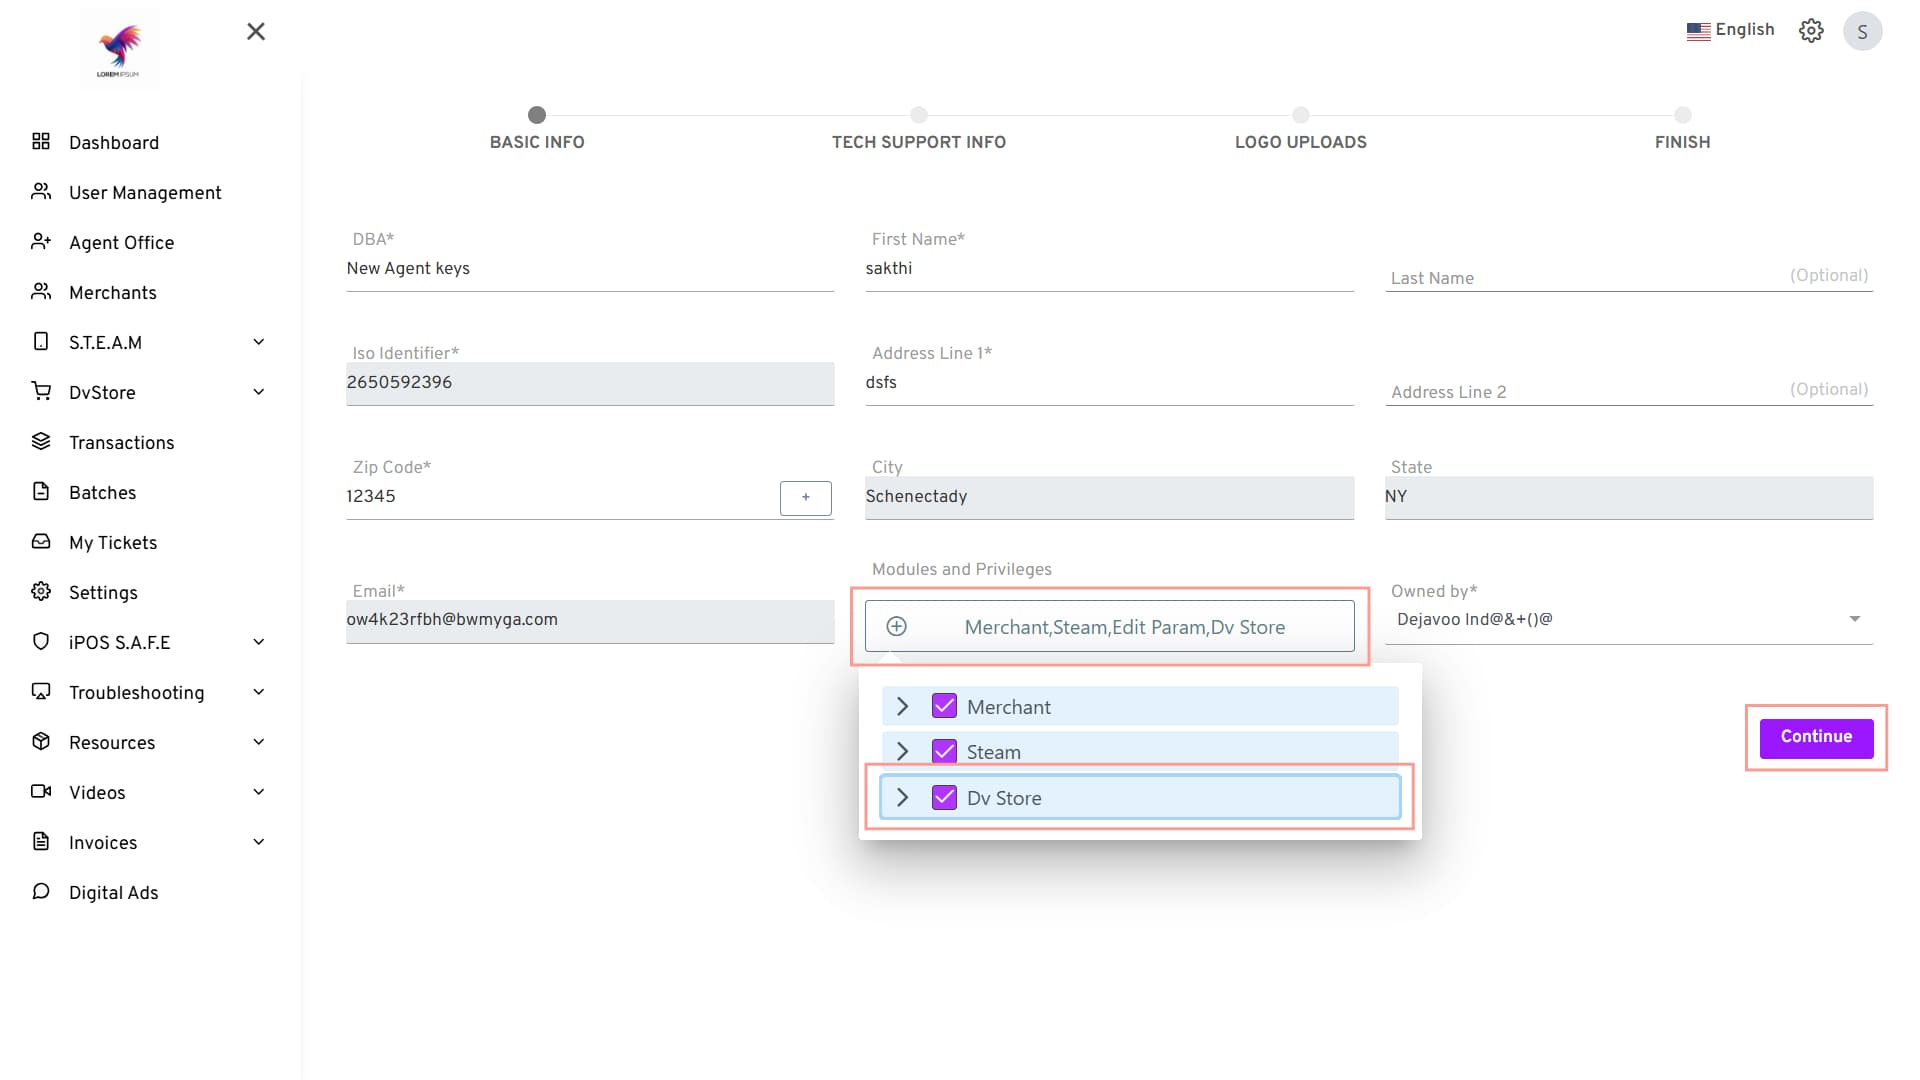The height and width of the screenshot is (1080, 1920).
Task: Go to the FINISH step
Action: pos(1682,130)
